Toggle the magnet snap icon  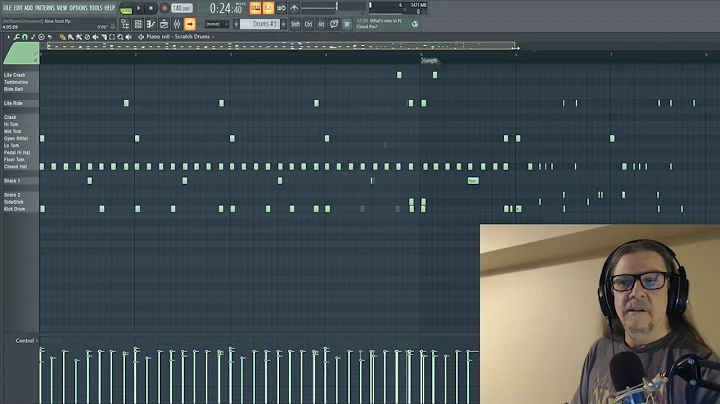click(25, 37)
